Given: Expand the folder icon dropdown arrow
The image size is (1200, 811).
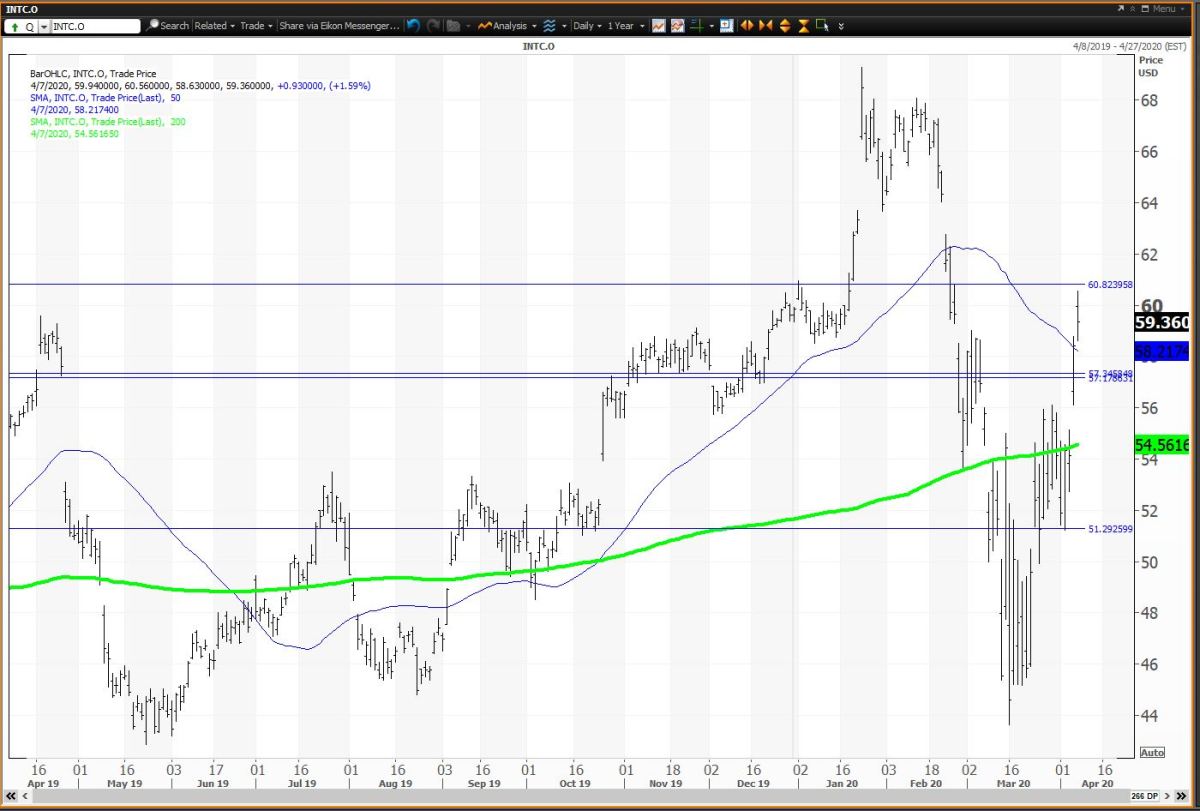Looking at the screenshot, I should point(467,26).
